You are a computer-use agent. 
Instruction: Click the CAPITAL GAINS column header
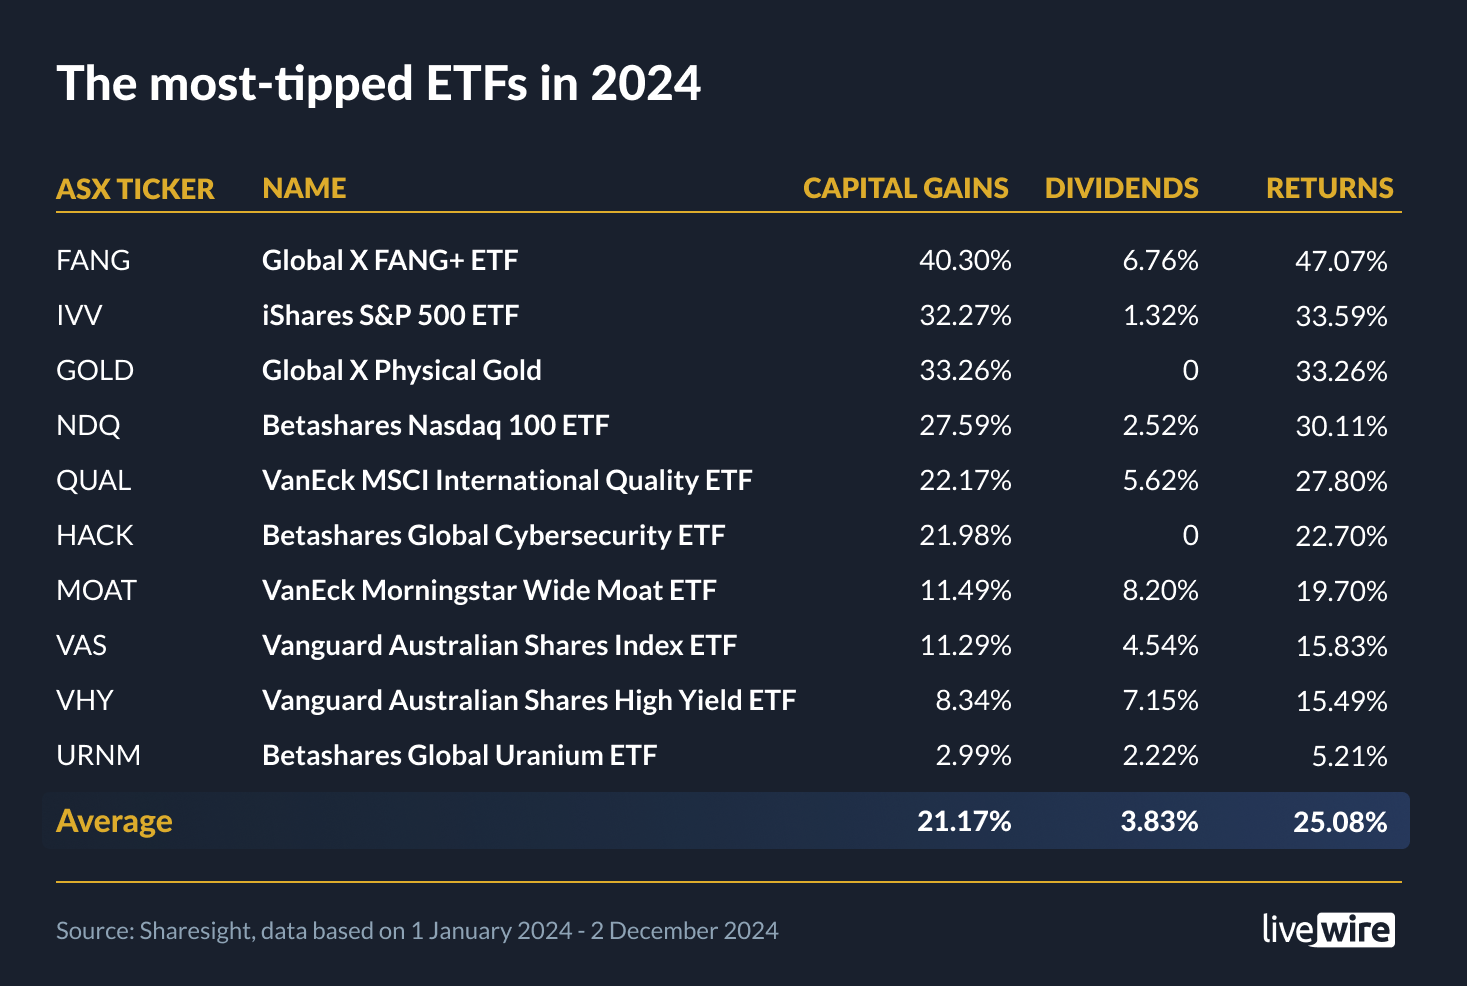pyautogui.click(x=905, y=188)
